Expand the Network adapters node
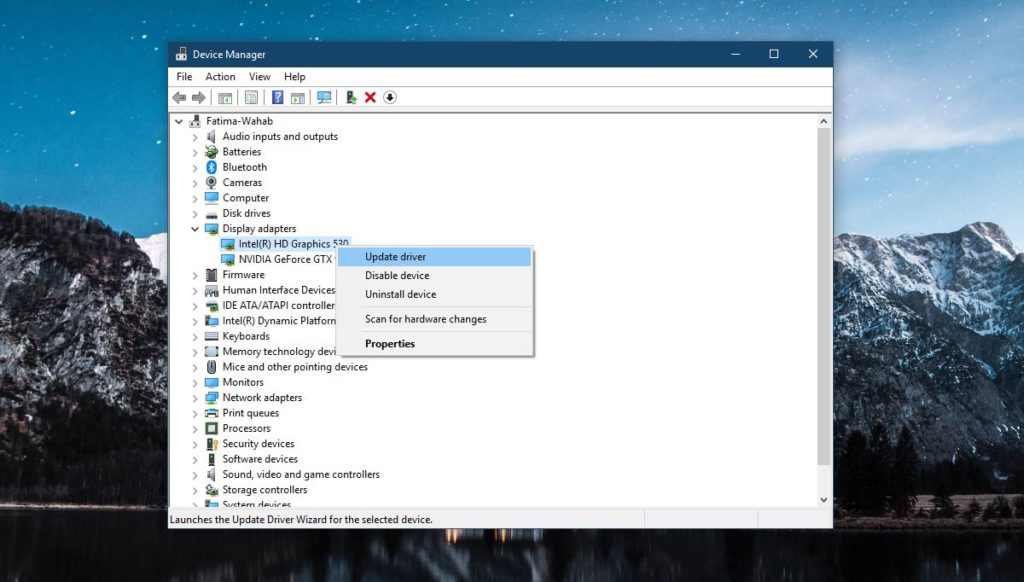The height and width of the screenshot is (582, 1024). (x=196, y=397)
